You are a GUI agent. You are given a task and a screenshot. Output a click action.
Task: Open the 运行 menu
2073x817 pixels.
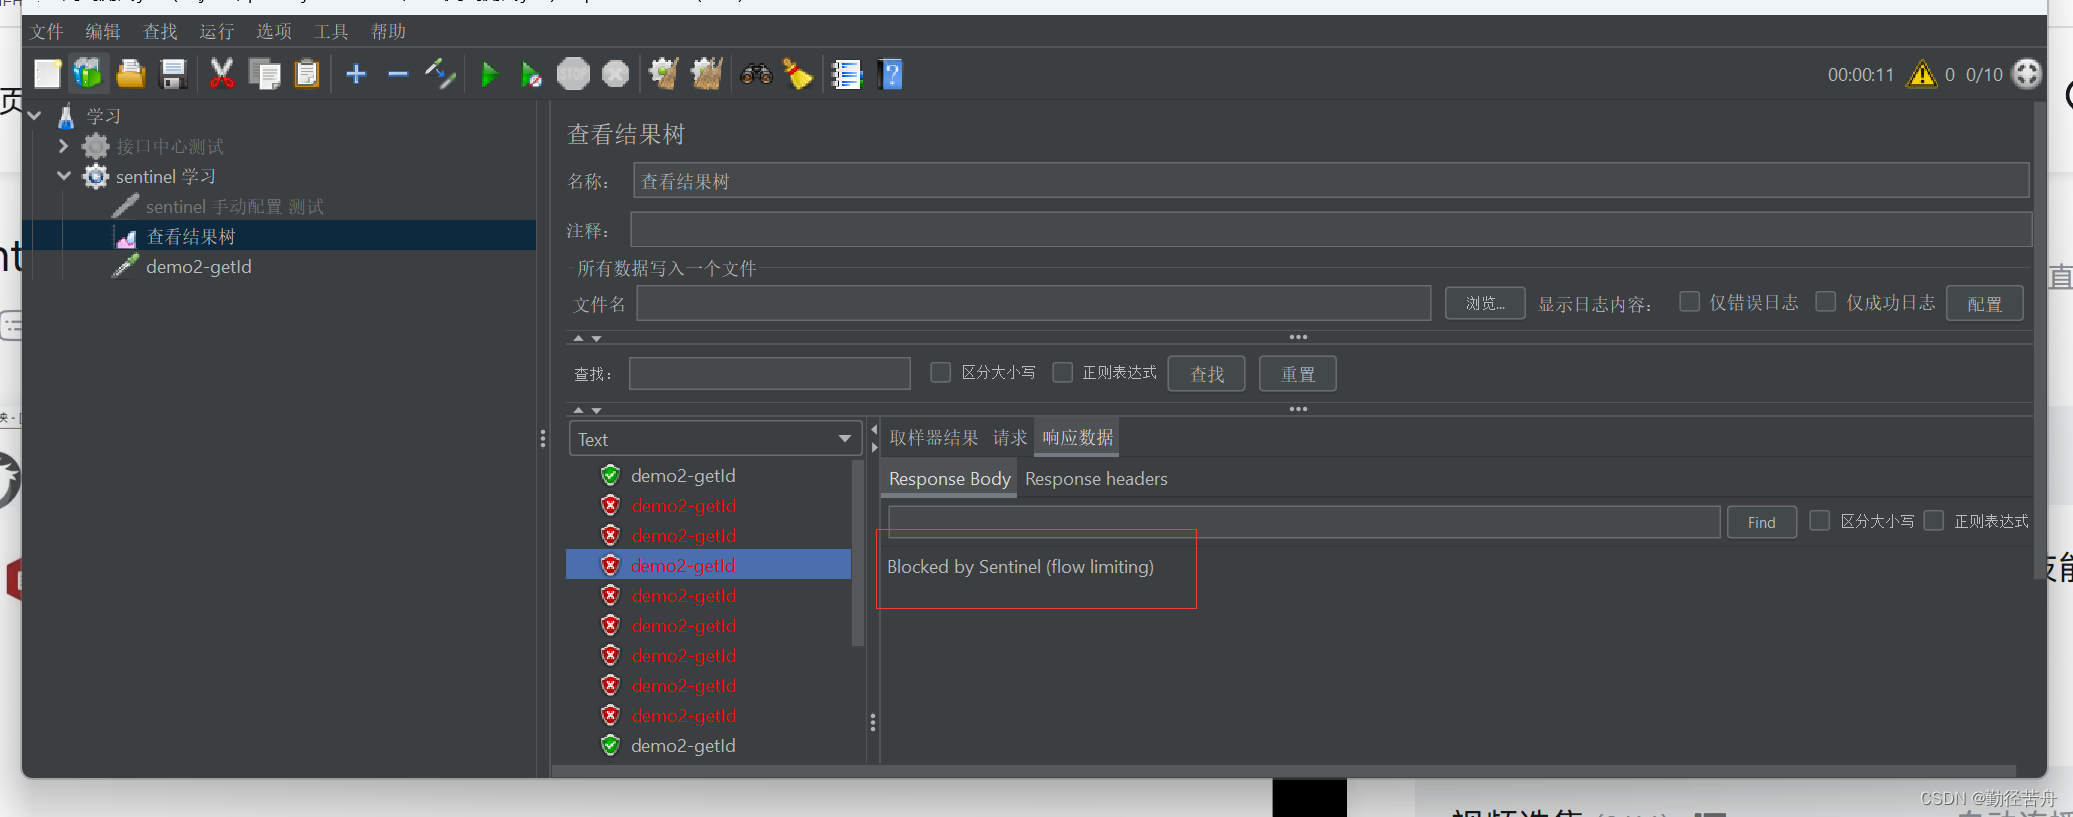(x=217, y=32)
